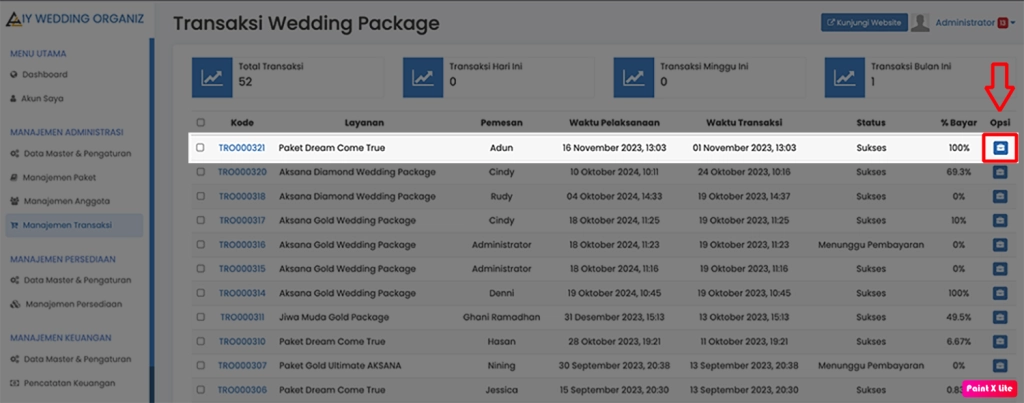The height and width of the screenshot is (403, 1024).
Task: Click the Transaksi Hari Ini chart icon
Action: click(423, 76)
